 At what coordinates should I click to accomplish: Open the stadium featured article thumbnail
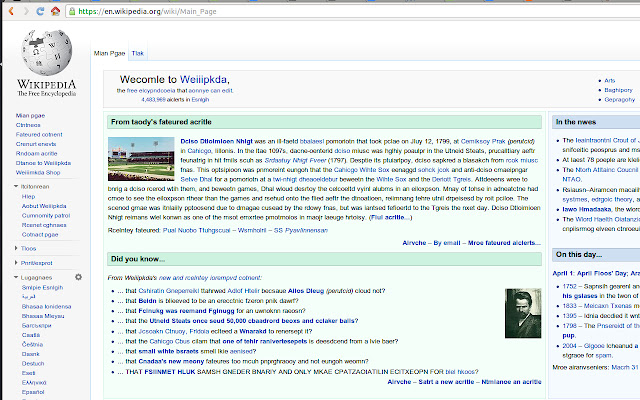pyautogui.click(x=141, y=159)
